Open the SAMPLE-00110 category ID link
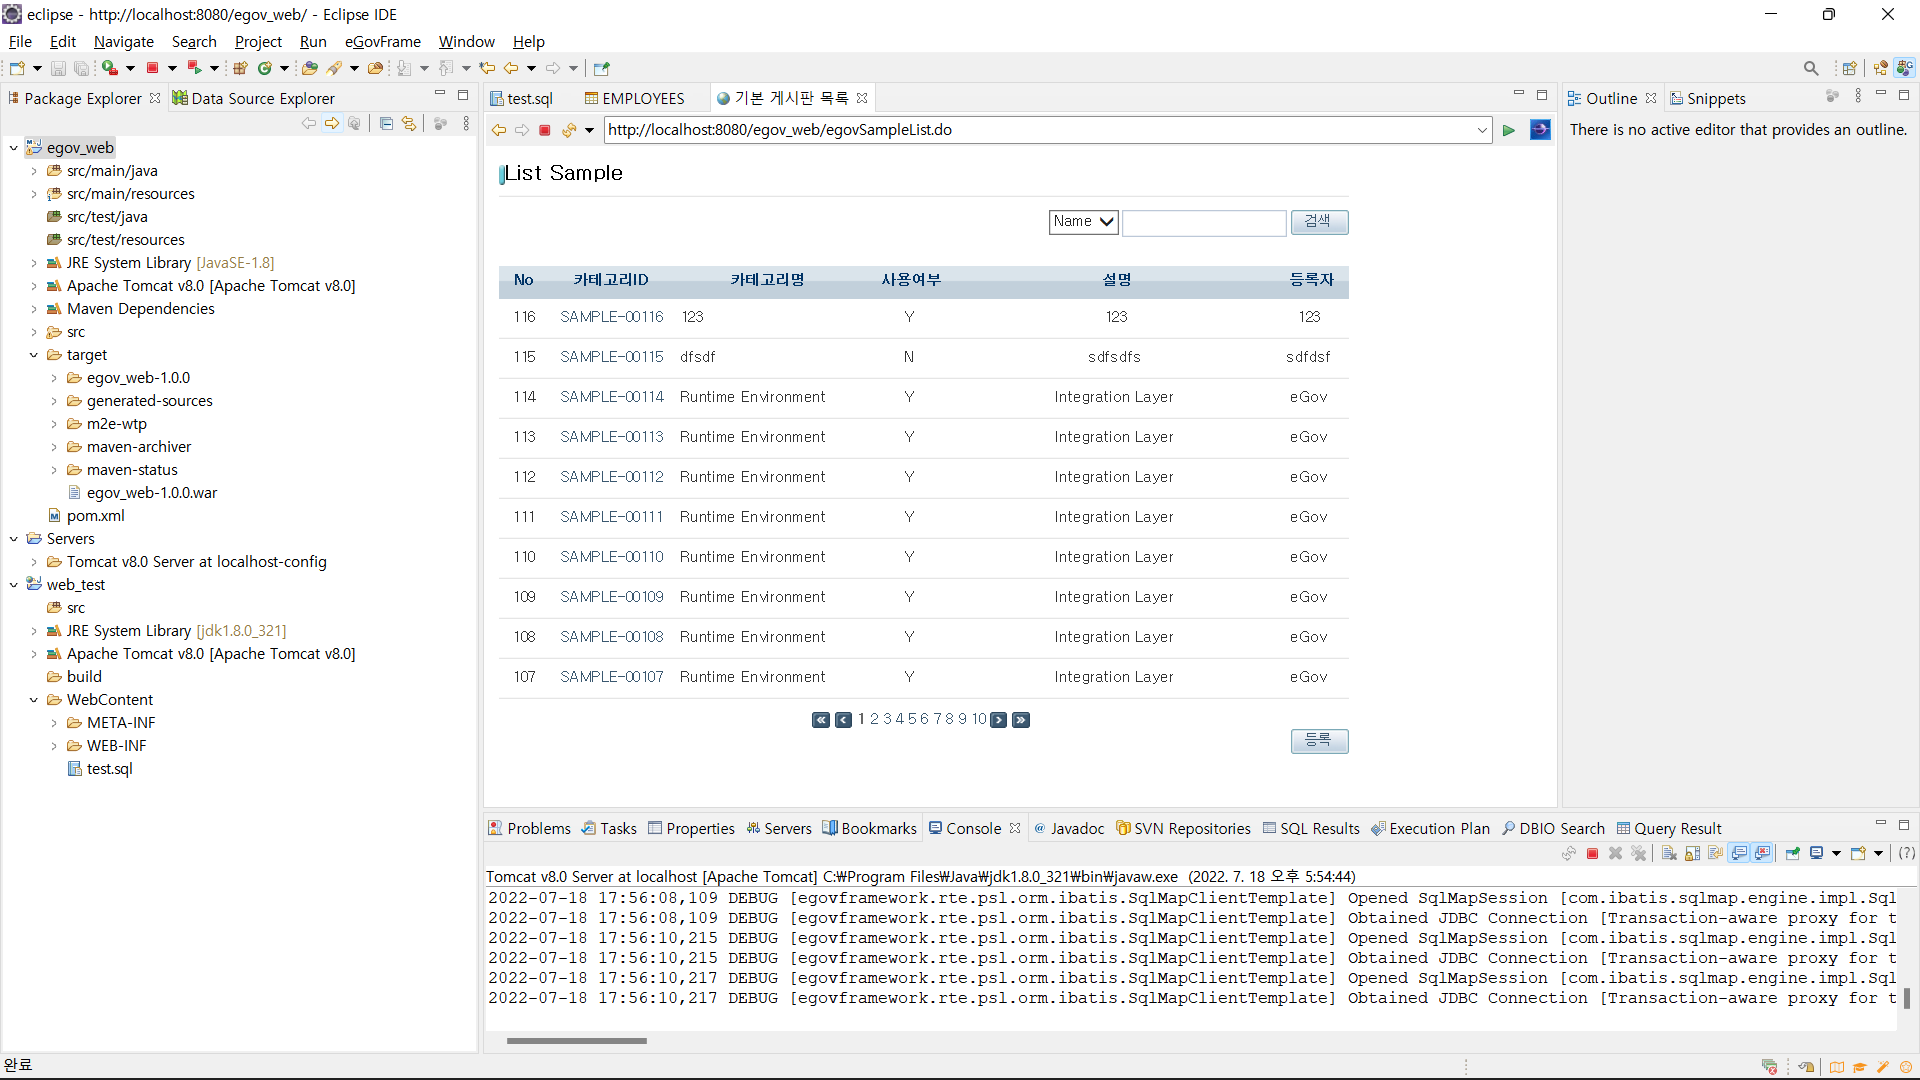The height and width of the screenshot is (1080, 1920). click(x=611, y=557)
